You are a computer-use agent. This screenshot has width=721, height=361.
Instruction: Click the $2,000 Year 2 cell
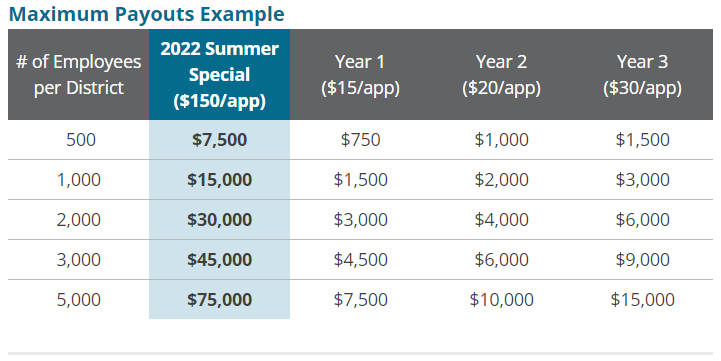click(501, 180)
